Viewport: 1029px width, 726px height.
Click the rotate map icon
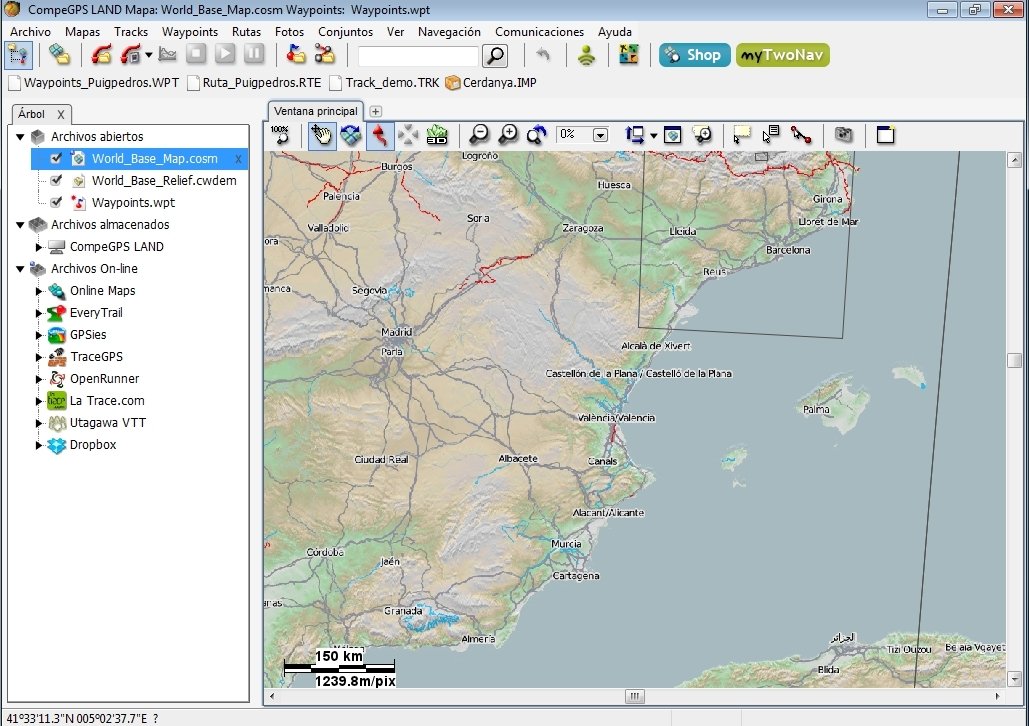click(351, 135)
